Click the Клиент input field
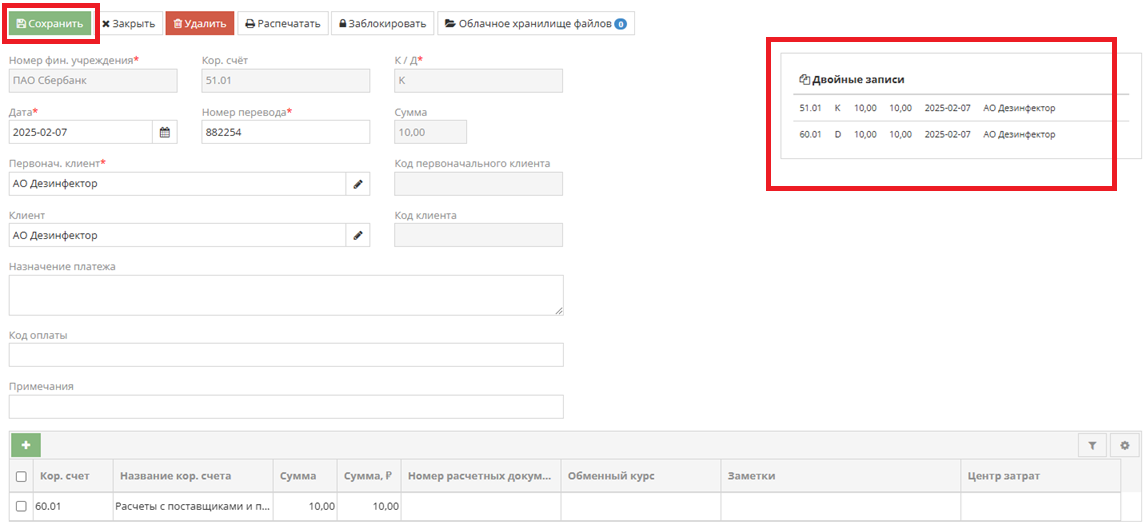Image resolution: width=1146 pixels, height=525 pixels. (178, 235)
